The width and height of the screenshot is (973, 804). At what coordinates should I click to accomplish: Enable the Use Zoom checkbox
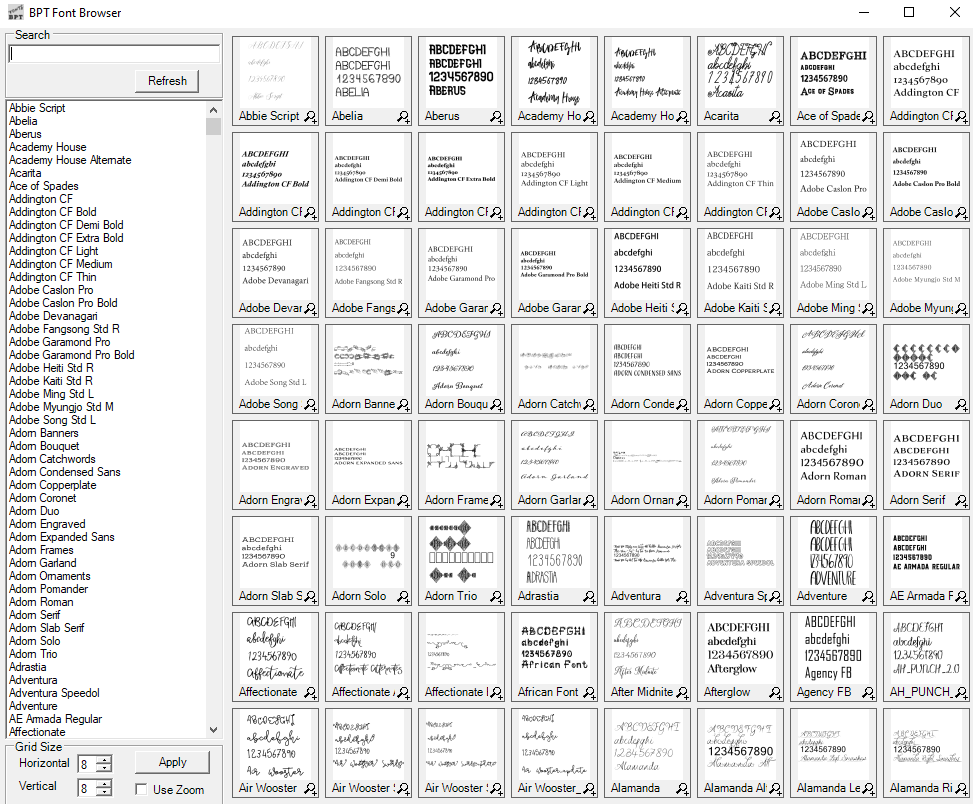141,789
